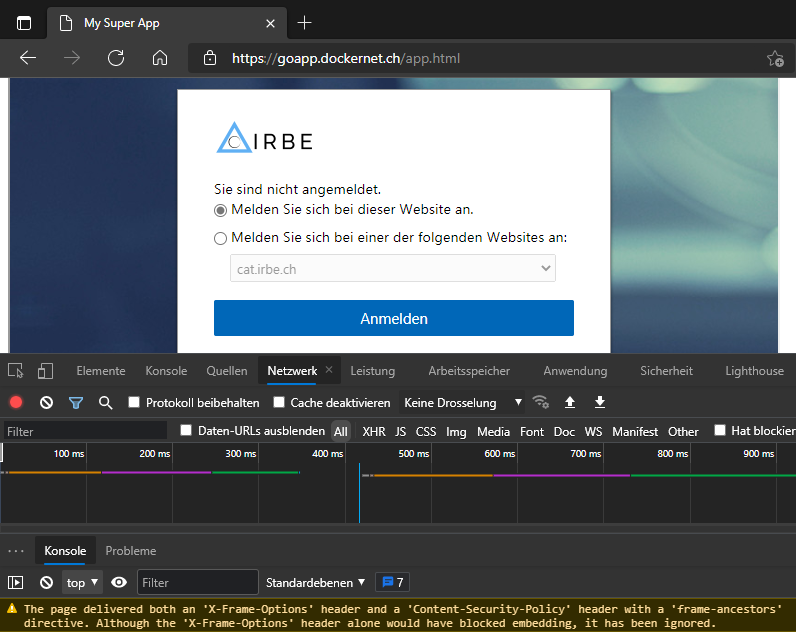
Task: Filter requests by JS type
Action: coord(401,431)
